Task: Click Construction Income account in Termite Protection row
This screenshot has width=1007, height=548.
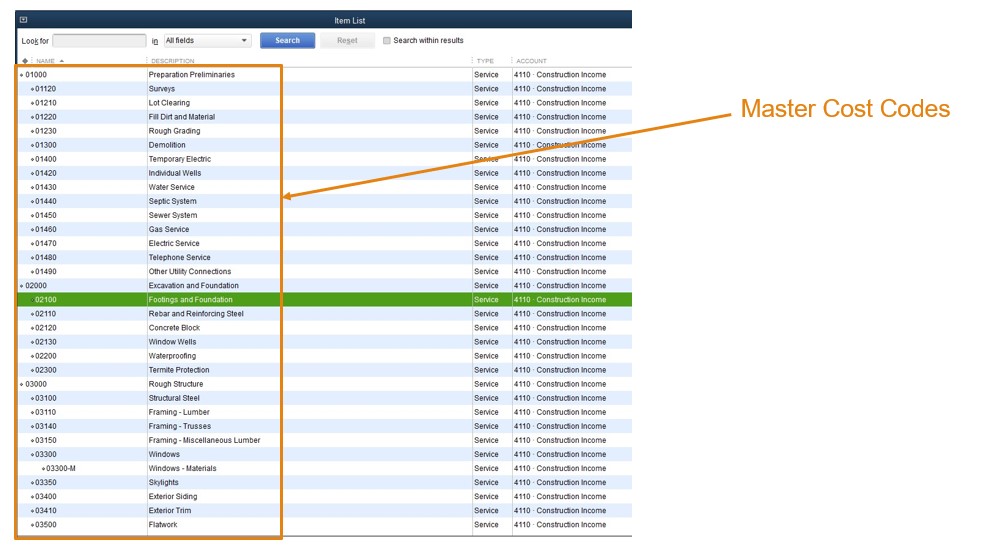Action: 560,370
